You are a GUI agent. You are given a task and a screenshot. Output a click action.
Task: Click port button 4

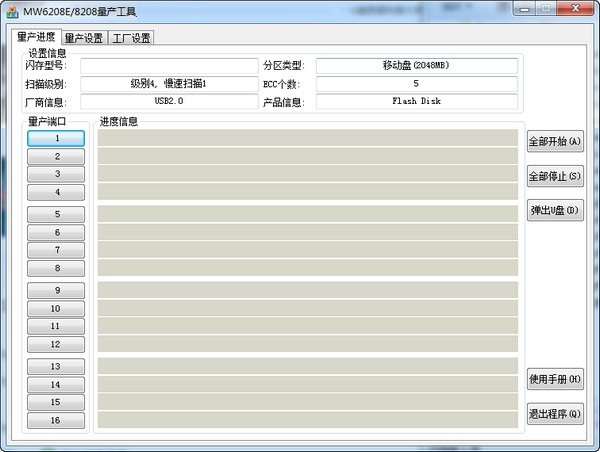pos(56,191)
